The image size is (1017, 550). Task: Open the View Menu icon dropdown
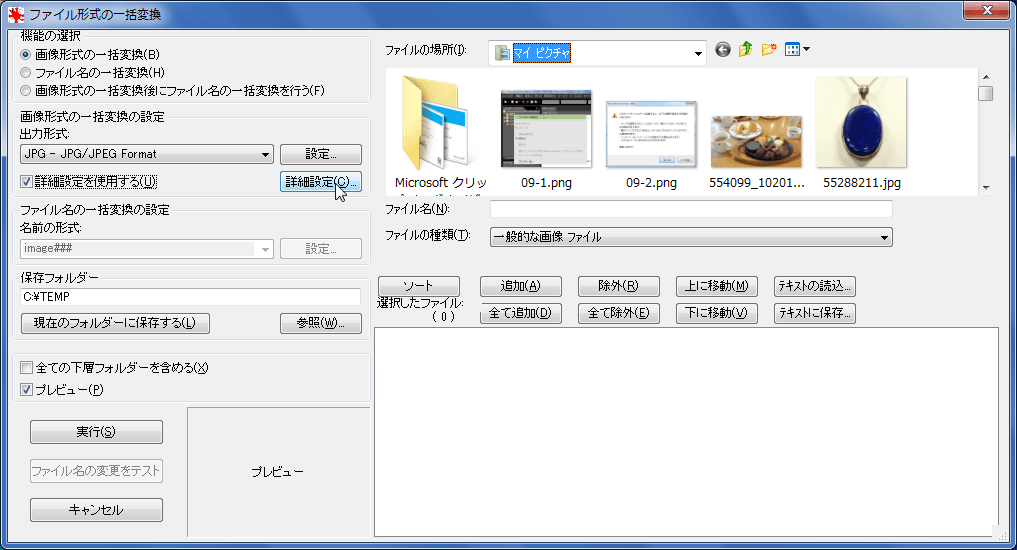[797, 49]
